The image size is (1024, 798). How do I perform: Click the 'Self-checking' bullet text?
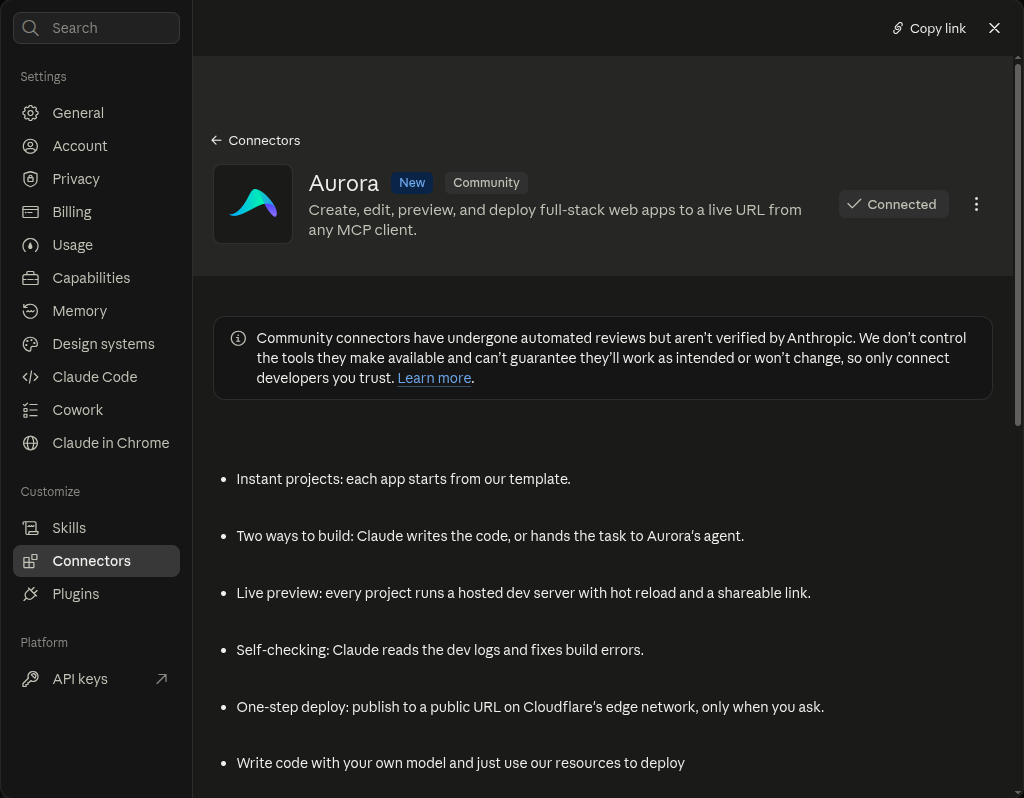click(440, 650)
